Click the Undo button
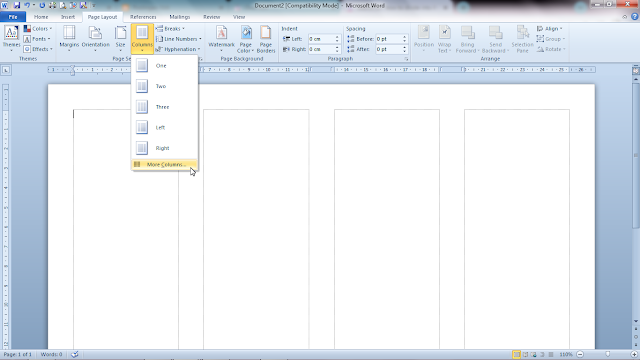 (x=27, y=5)
